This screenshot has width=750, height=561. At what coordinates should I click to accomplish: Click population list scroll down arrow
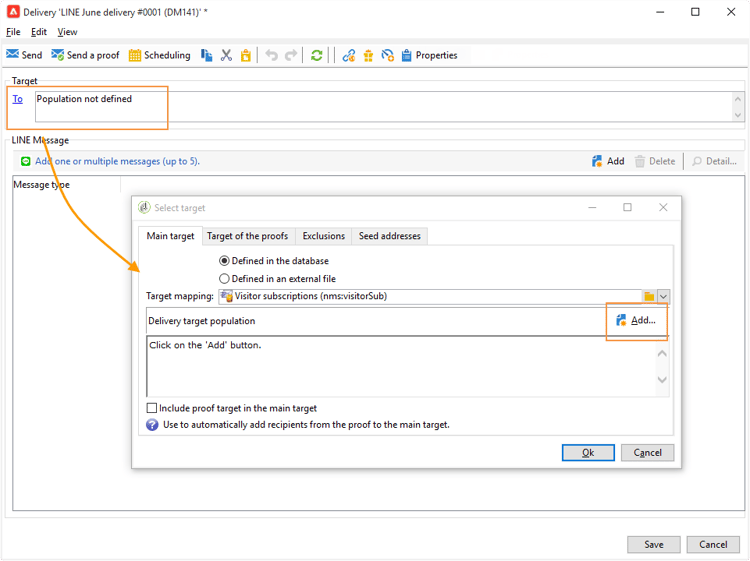click(662, 380)
